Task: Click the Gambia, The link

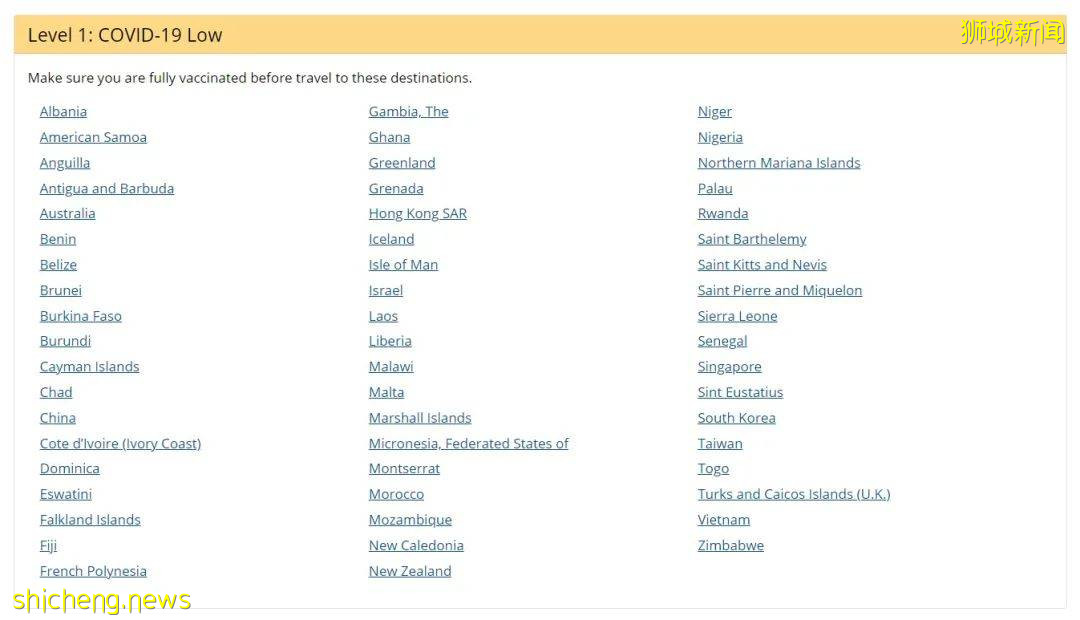Action: coord(408,111)
